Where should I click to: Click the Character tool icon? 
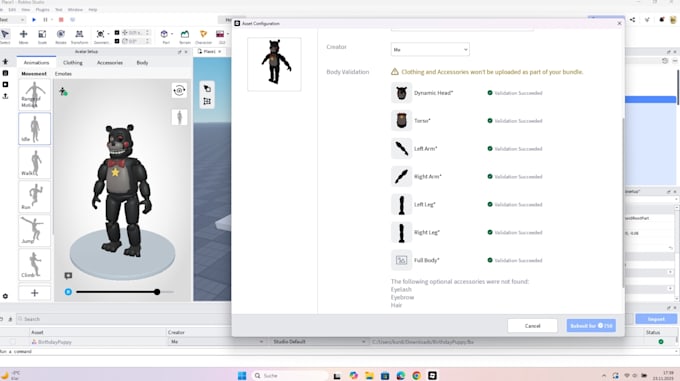point(203,36)
